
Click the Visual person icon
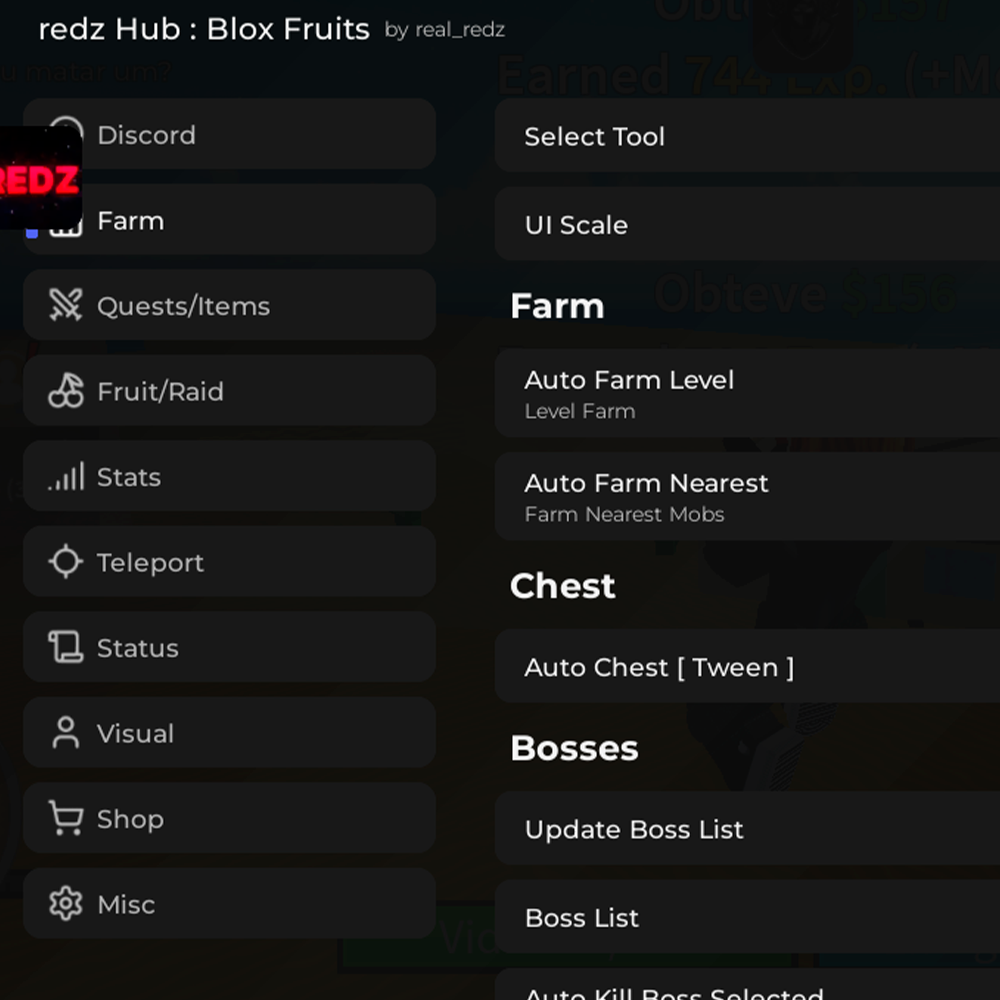[x=65, y=733]
